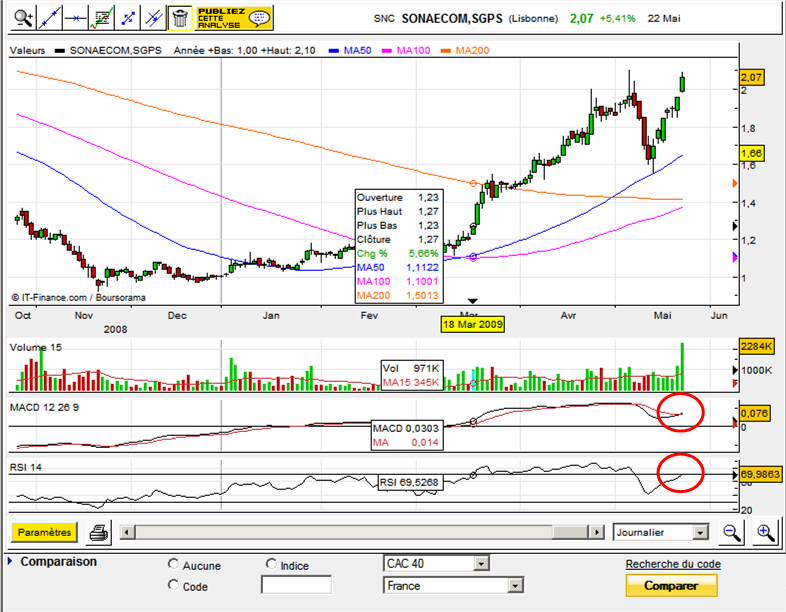Click the trash can delete tool
The image size is (786, 612).
[179, 19]
